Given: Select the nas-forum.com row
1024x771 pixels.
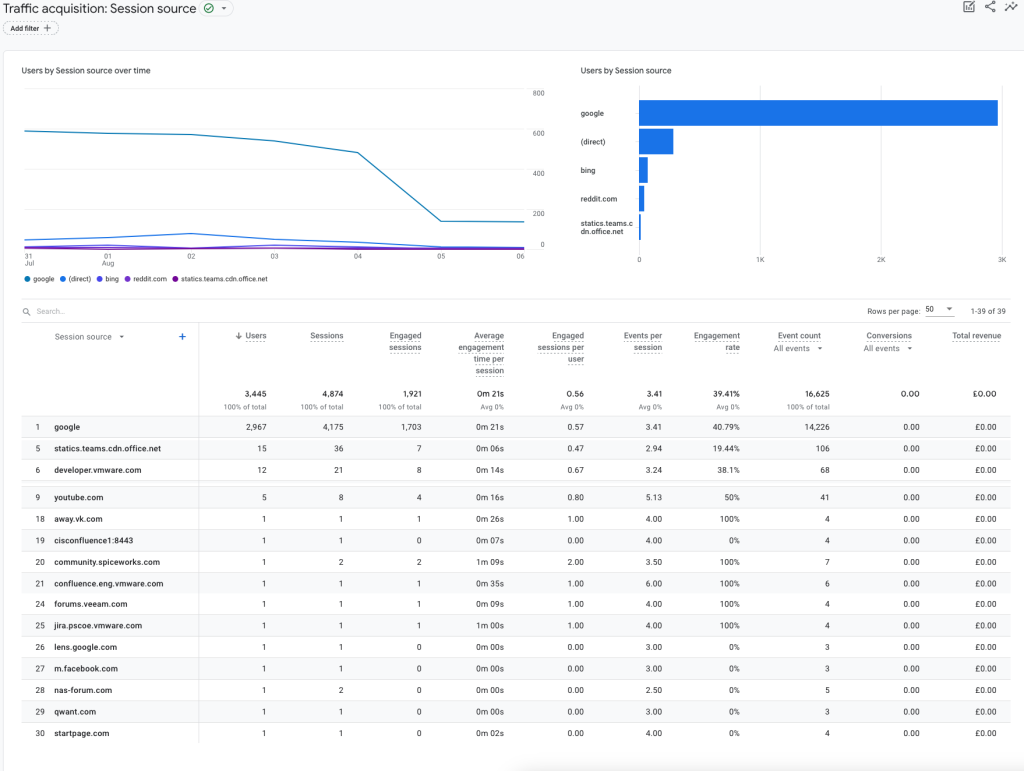Looking at the screenshot, I should [516, 690].
